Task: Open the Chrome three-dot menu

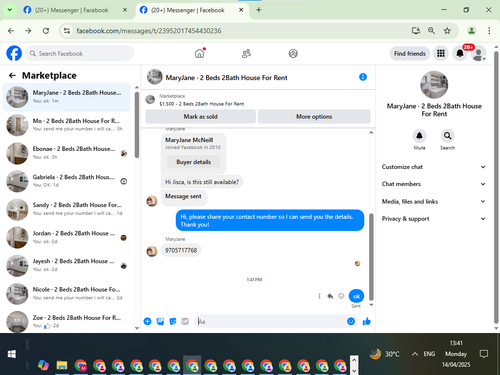Action: click(489, 31)
